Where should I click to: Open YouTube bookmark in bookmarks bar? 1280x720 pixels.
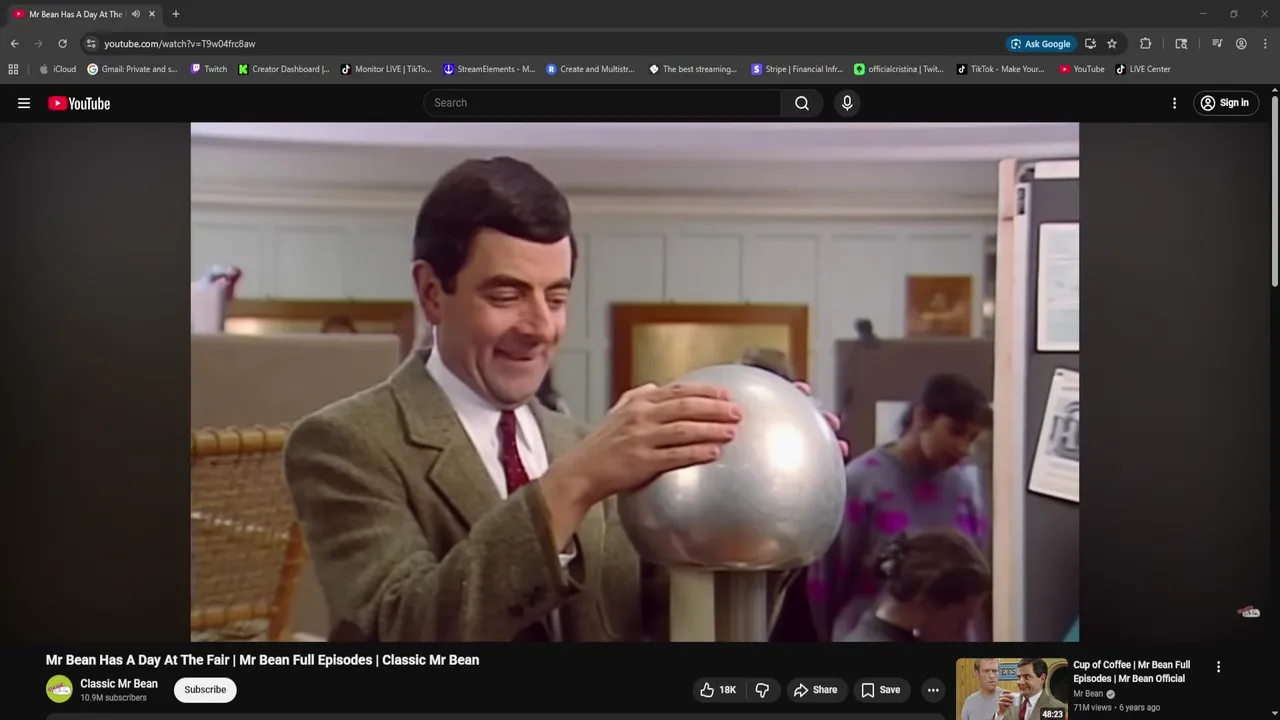pos(1082,69)
